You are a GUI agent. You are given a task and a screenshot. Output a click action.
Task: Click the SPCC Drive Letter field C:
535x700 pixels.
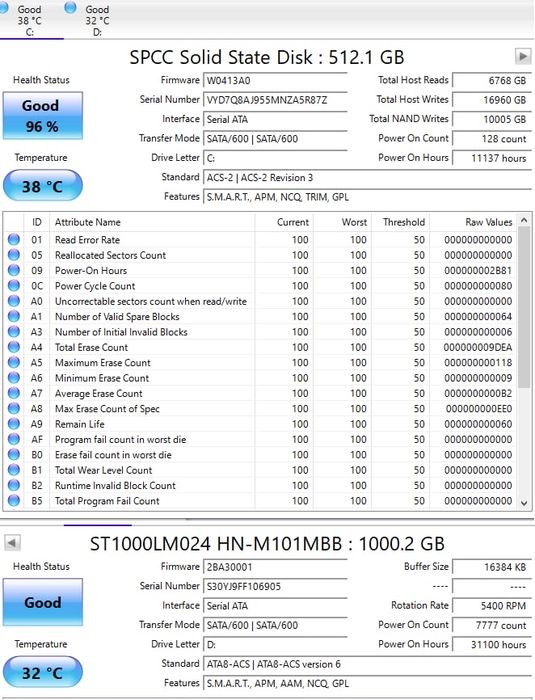click(275, 158)
